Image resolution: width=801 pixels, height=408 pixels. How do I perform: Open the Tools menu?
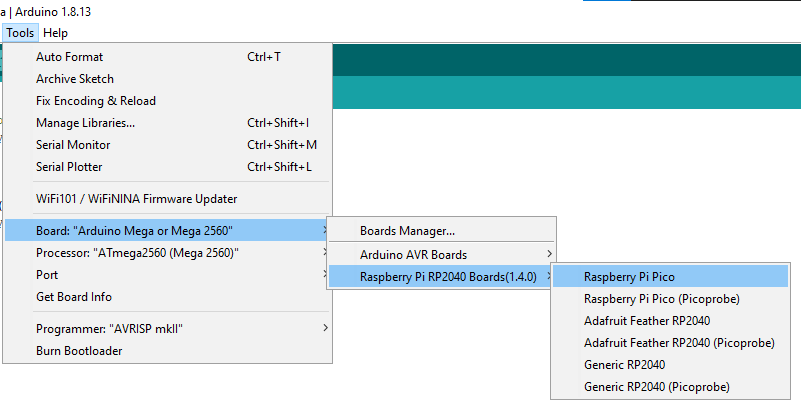pos(20,33)
